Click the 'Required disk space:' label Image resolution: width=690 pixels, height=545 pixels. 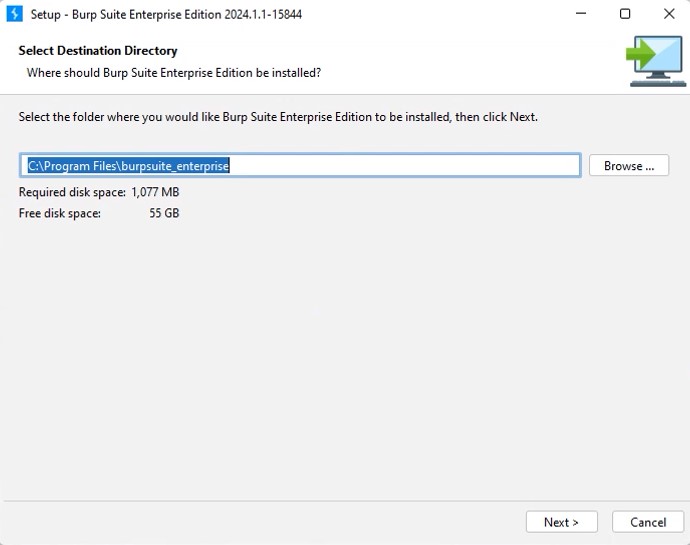[x=72, y=192]
